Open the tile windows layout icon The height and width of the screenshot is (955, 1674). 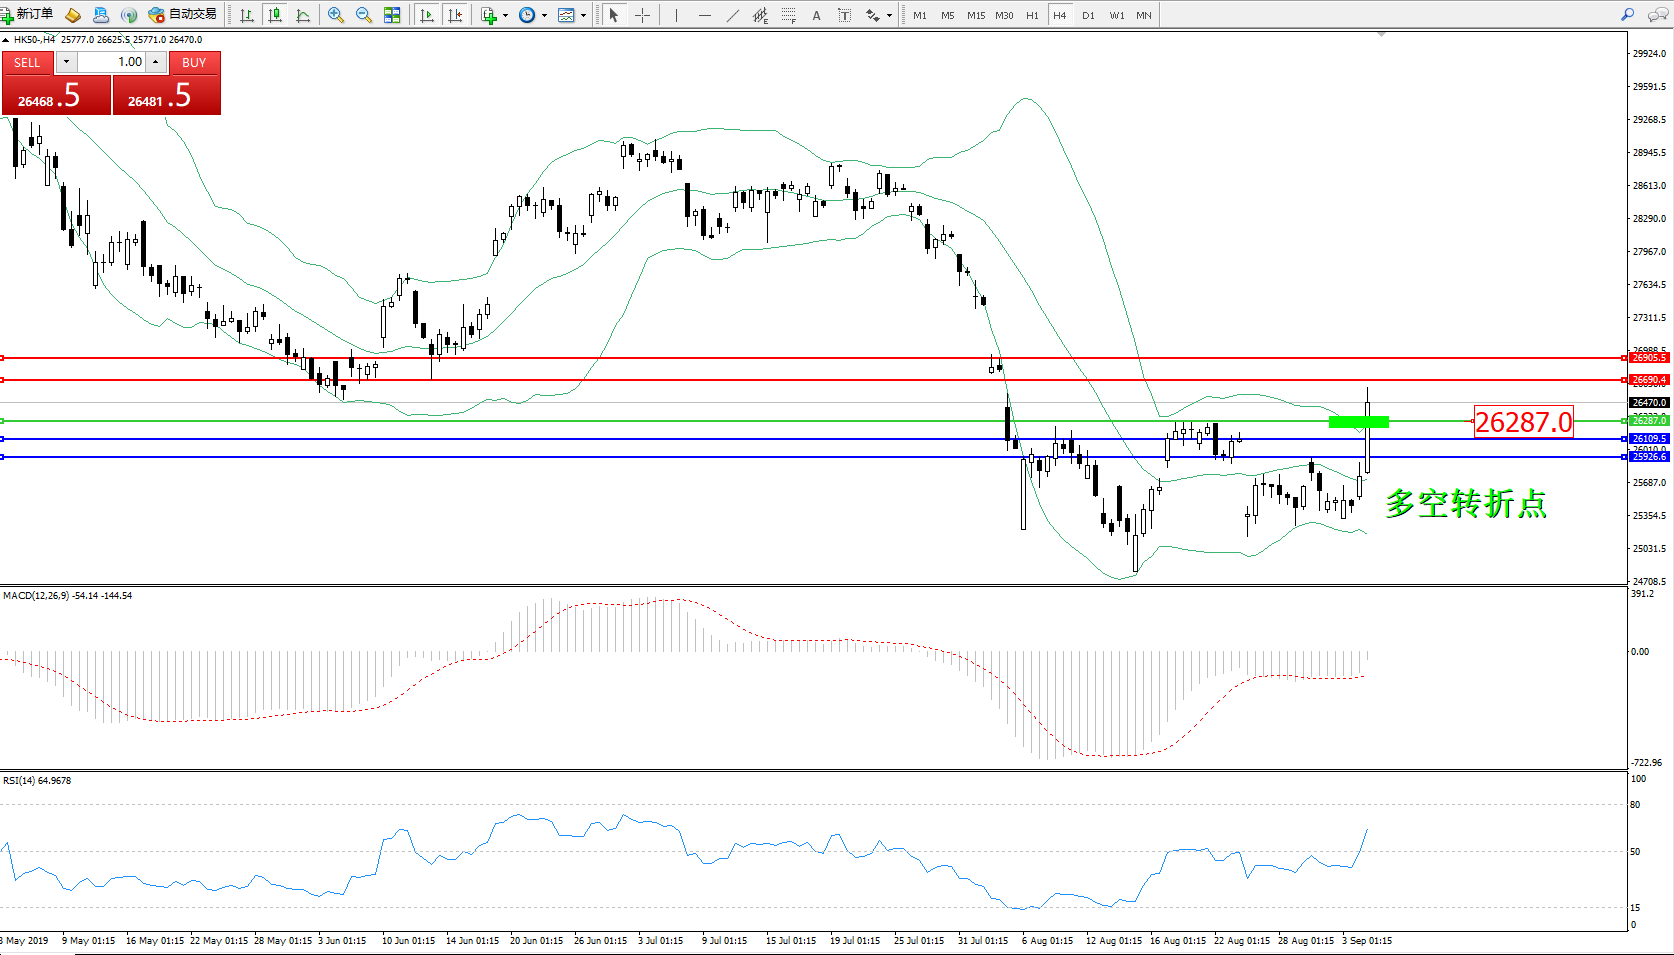(392, 15)
